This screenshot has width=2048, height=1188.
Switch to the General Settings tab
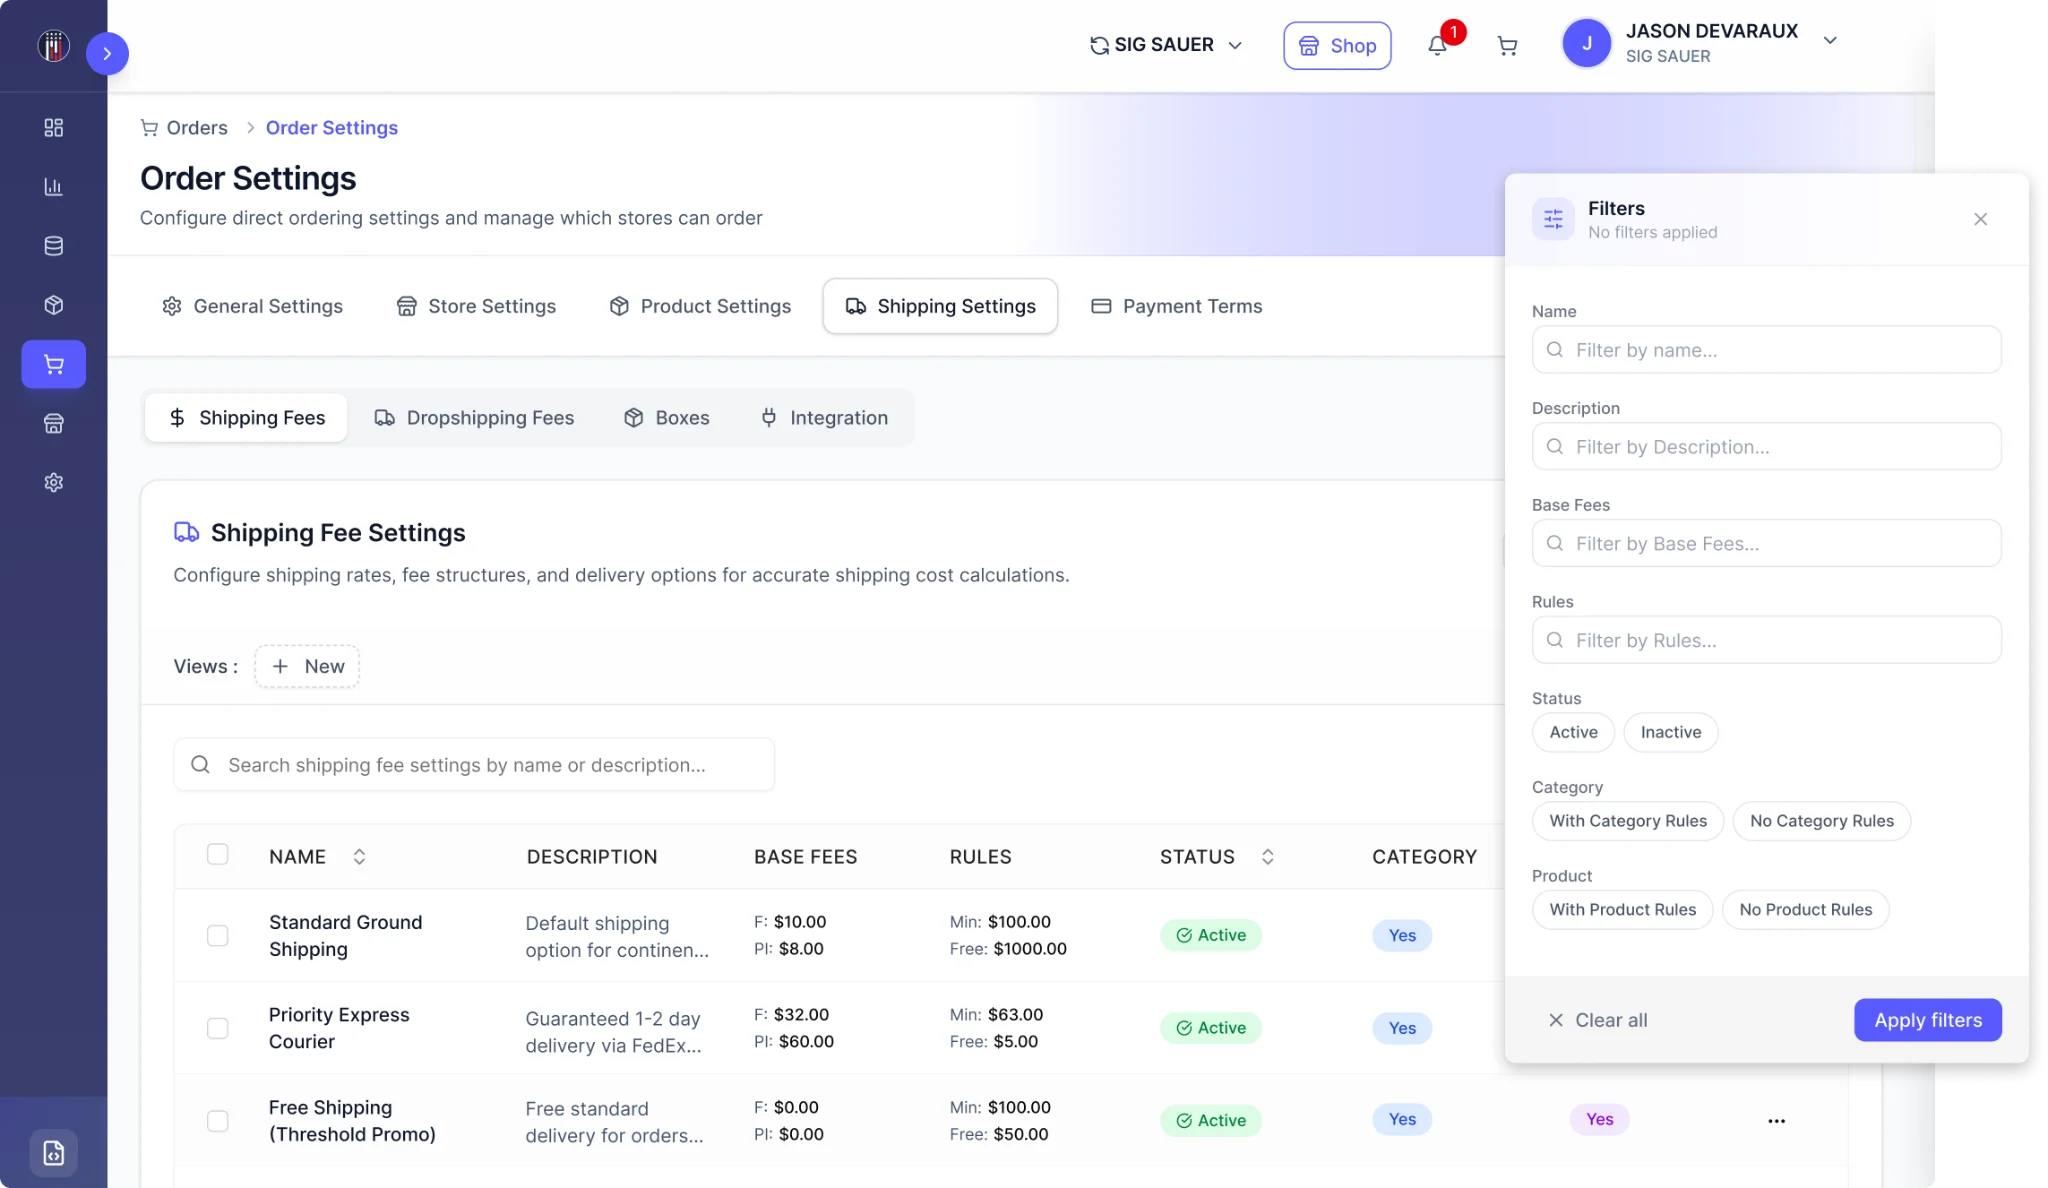252,306
